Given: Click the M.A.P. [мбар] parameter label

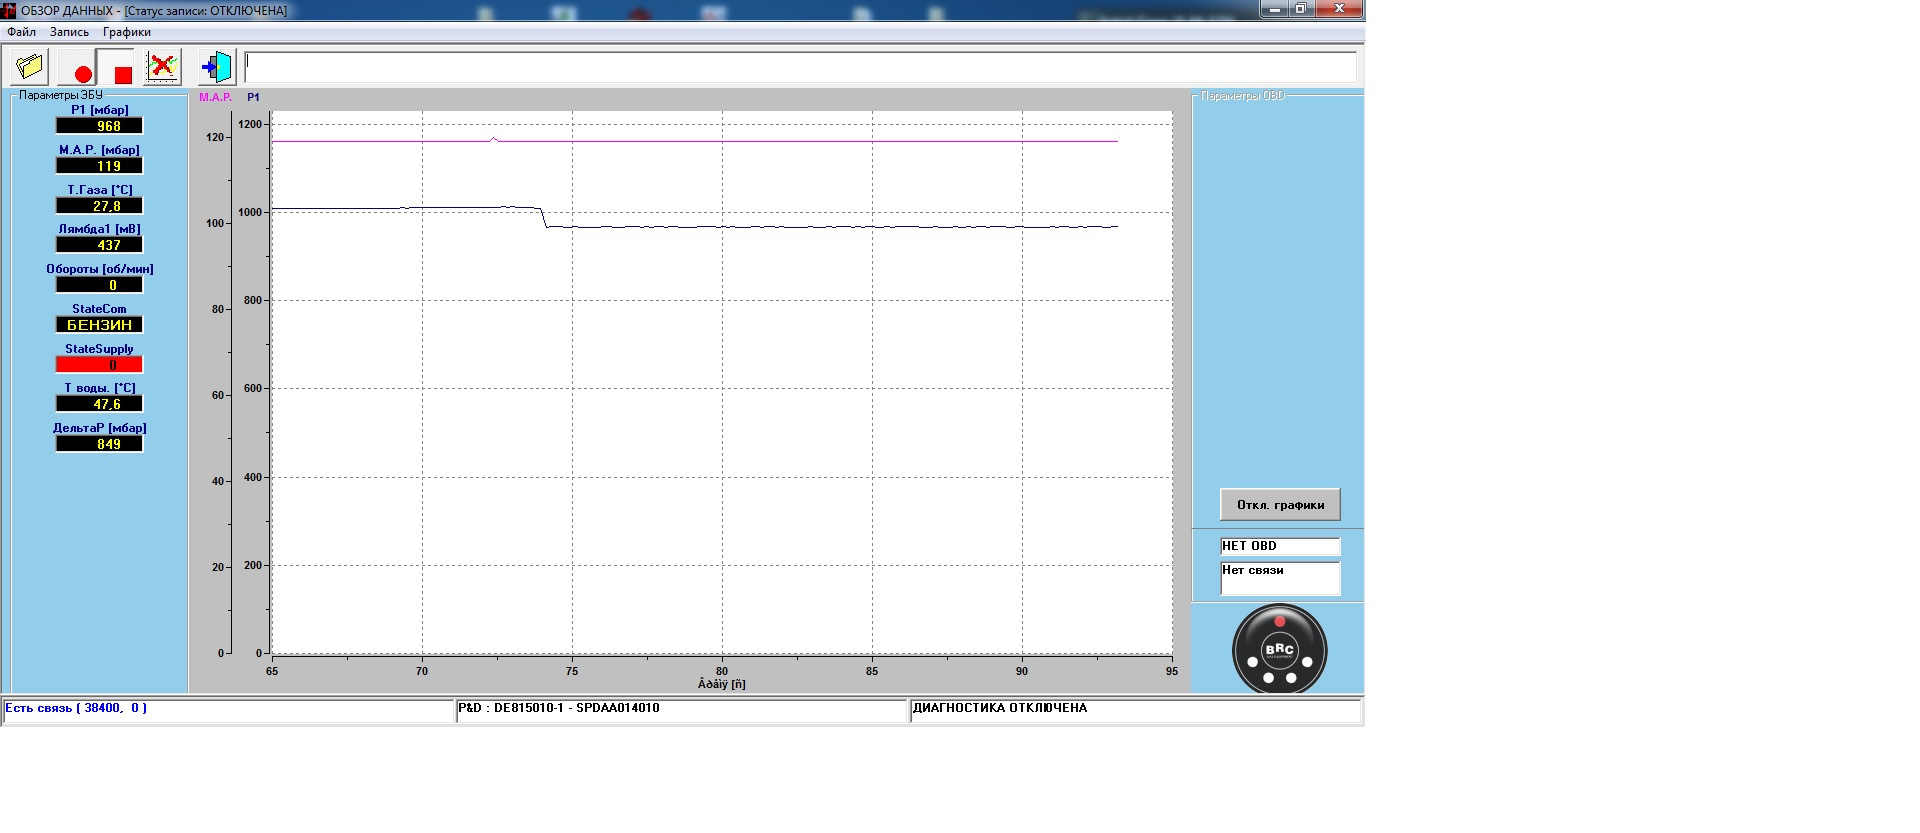Looking at the screenshot, I should tap(99, 150).
